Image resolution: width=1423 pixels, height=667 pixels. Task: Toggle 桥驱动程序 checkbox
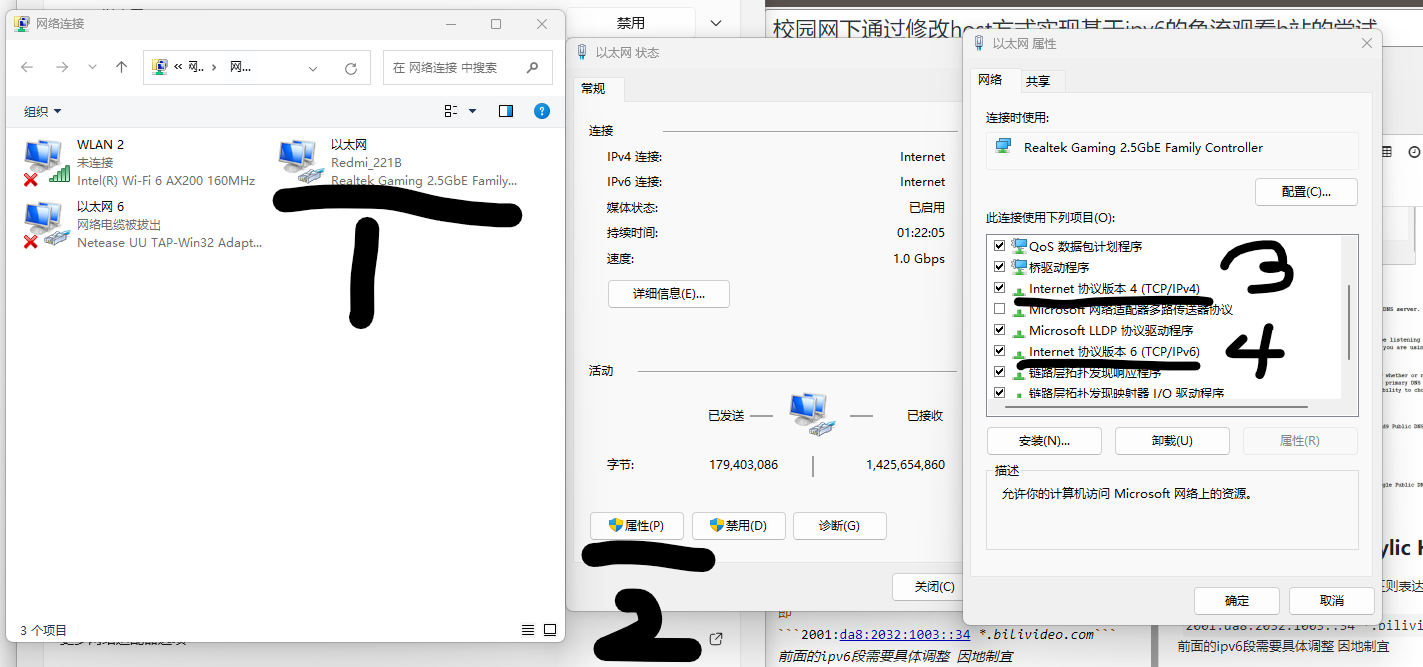(999, 267)
